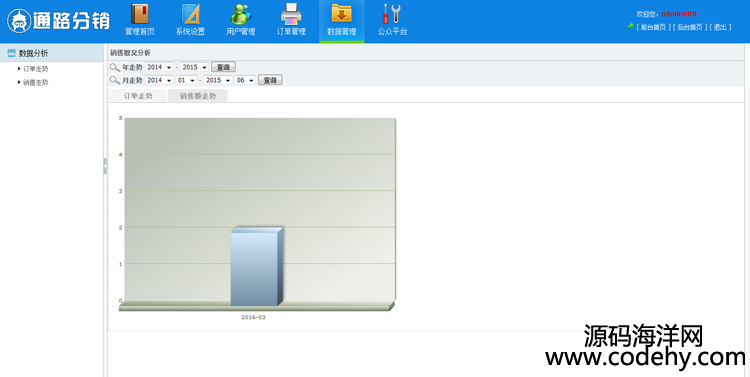The width and height of the screenshot is (750, 377).
Task: Collapse the left sidebar splitter handle
Action: point(105,166)
